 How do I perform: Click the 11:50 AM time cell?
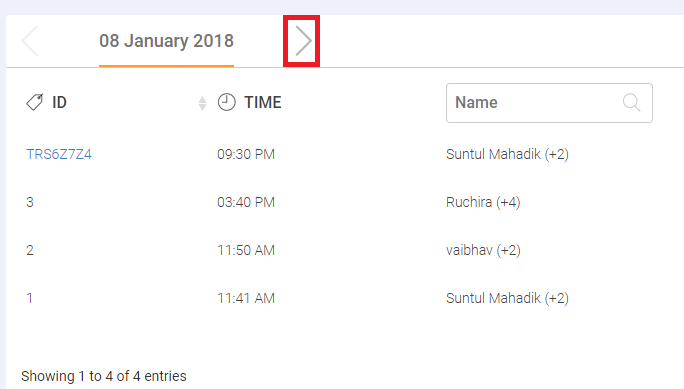[x=246, y=250]
